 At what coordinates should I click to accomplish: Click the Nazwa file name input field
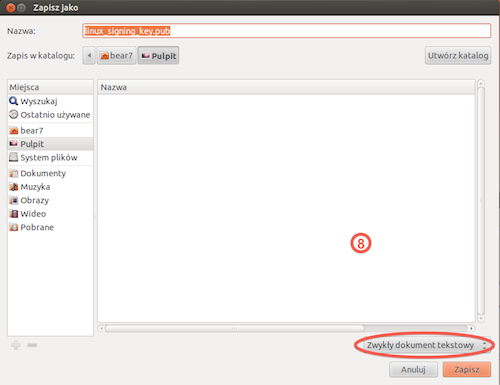[x=287, y=31]
